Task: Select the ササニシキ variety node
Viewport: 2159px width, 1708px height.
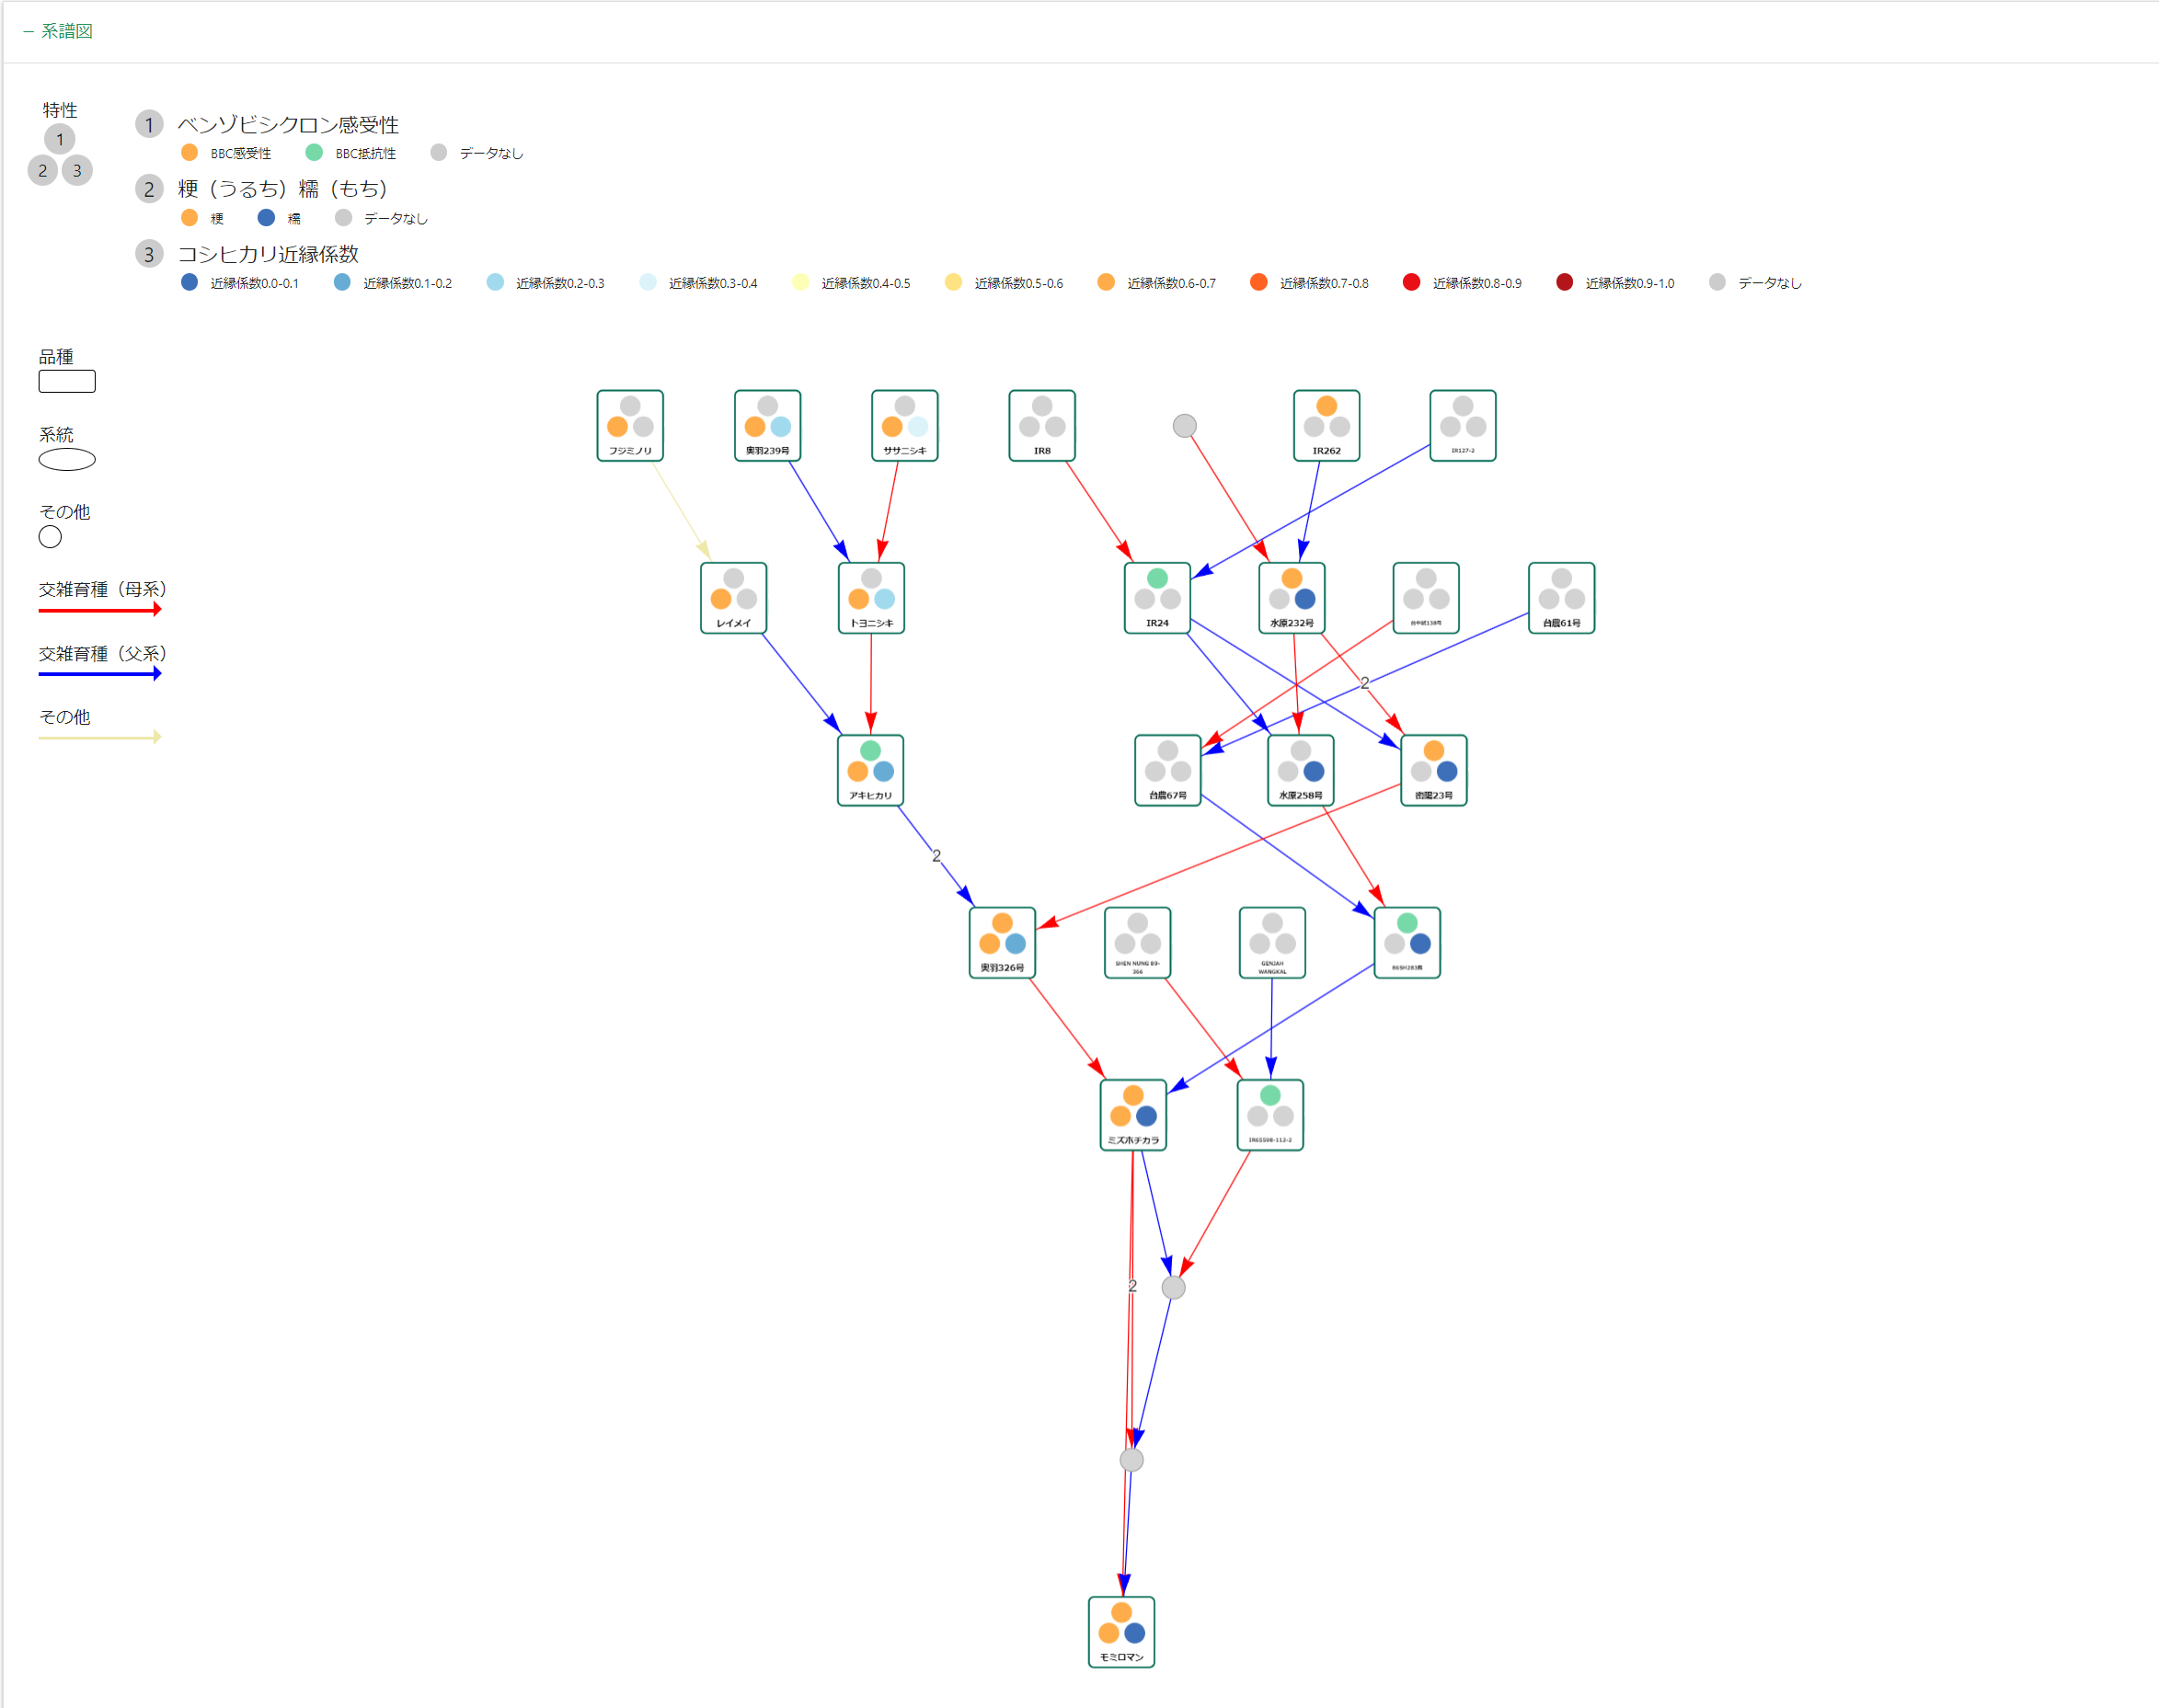Action: 904,425
